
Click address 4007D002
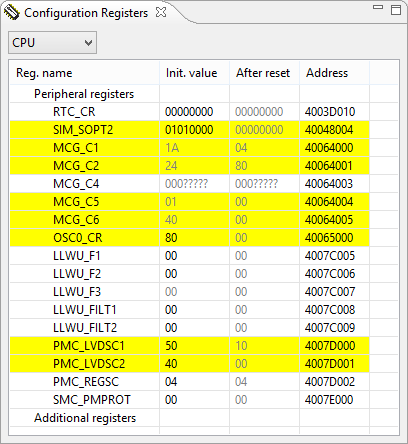pos(330,382)
